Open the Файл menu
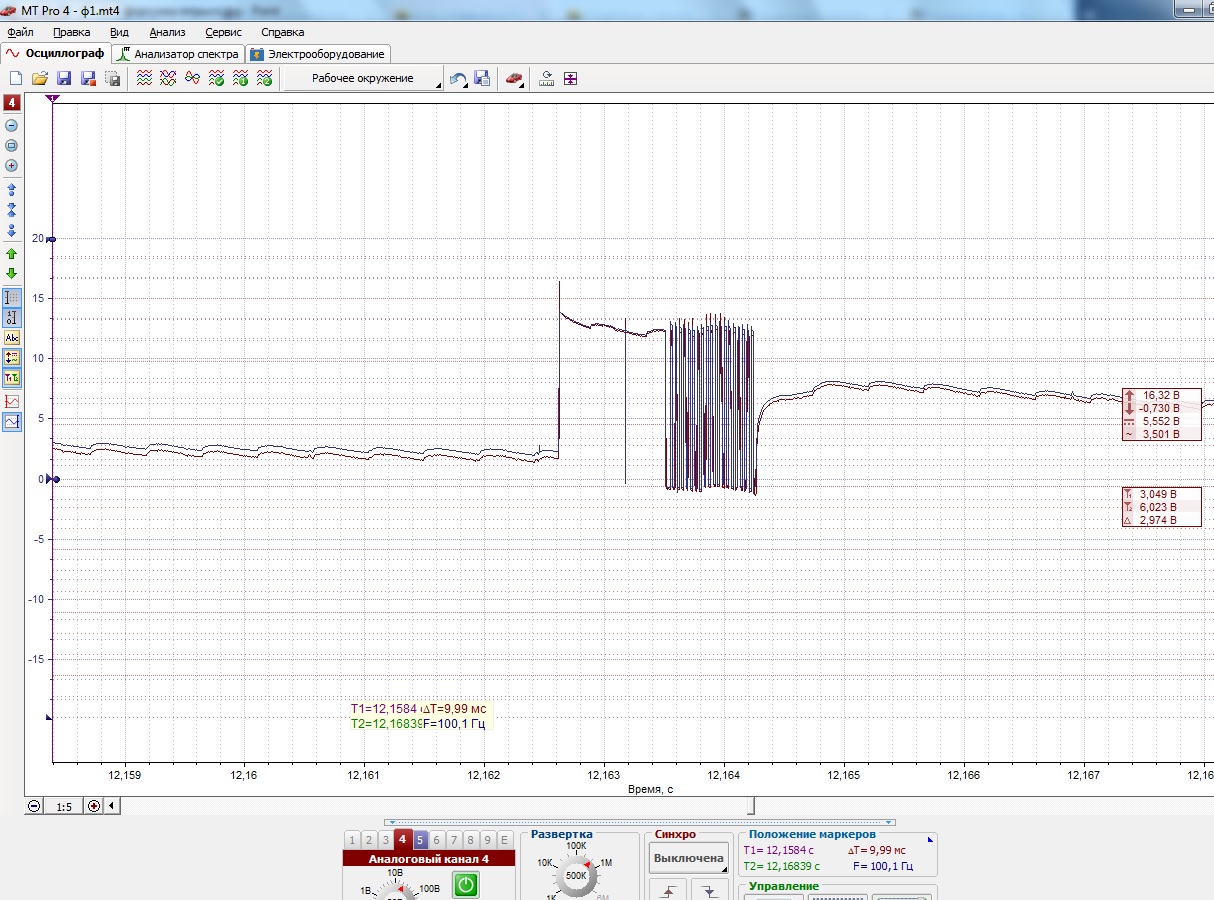This screenshot has width=1214, height=900. [x=20, y=32]
